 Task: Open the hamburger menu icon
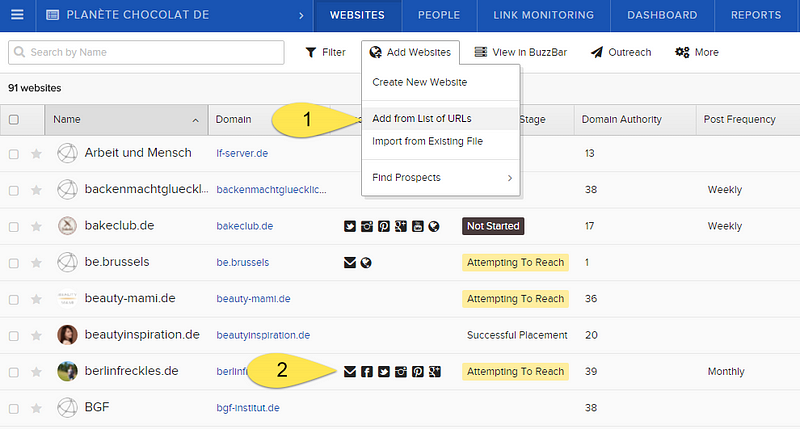coord(17,15)
